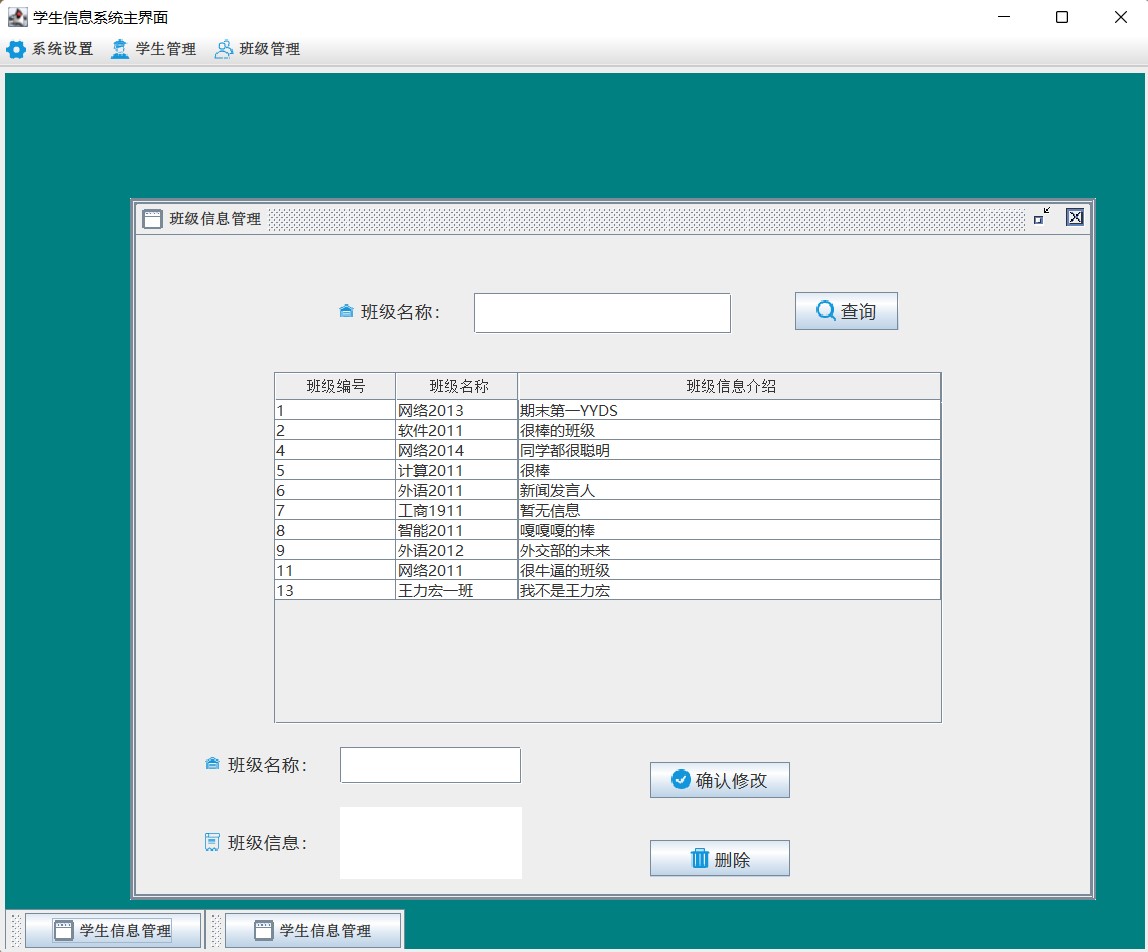The width and height of the screenshot is (1148, 952).
Task: Select the row 软件2011
Action: pyautogui.click(x=608, y=430)
